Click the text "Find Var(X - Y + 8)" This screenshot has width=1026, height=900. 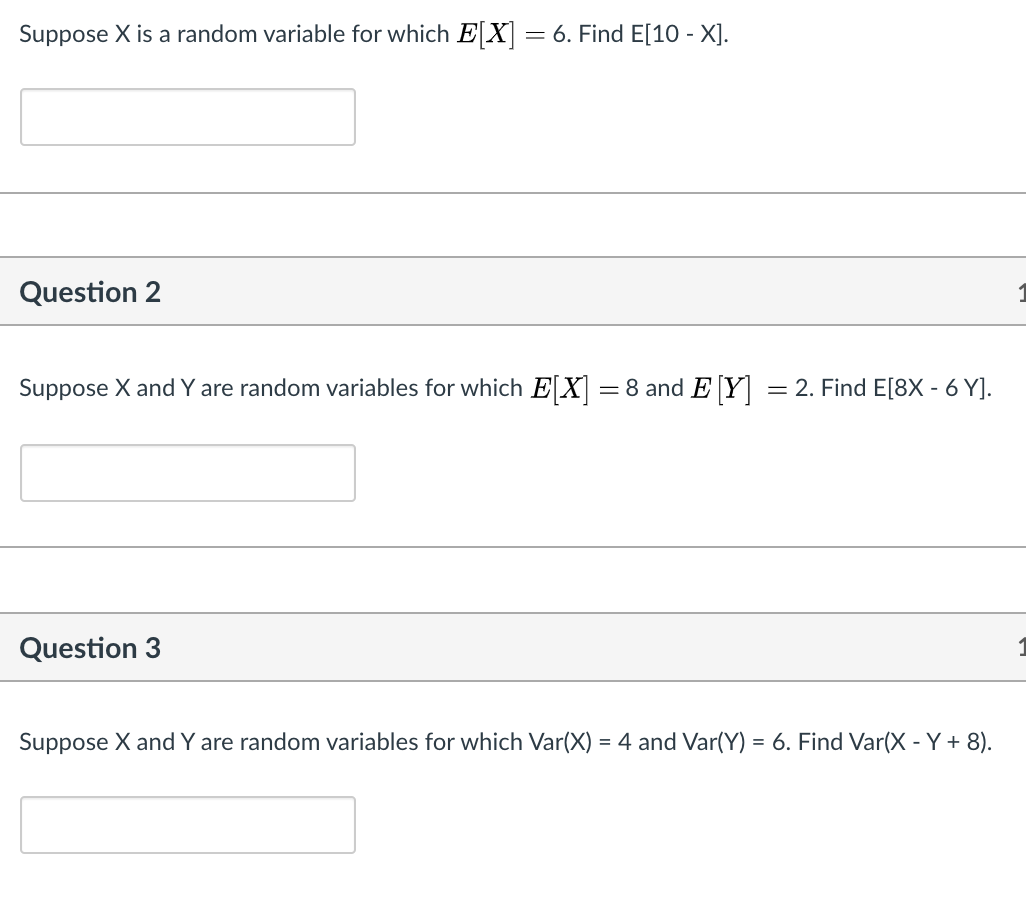(x=895, y=742)
